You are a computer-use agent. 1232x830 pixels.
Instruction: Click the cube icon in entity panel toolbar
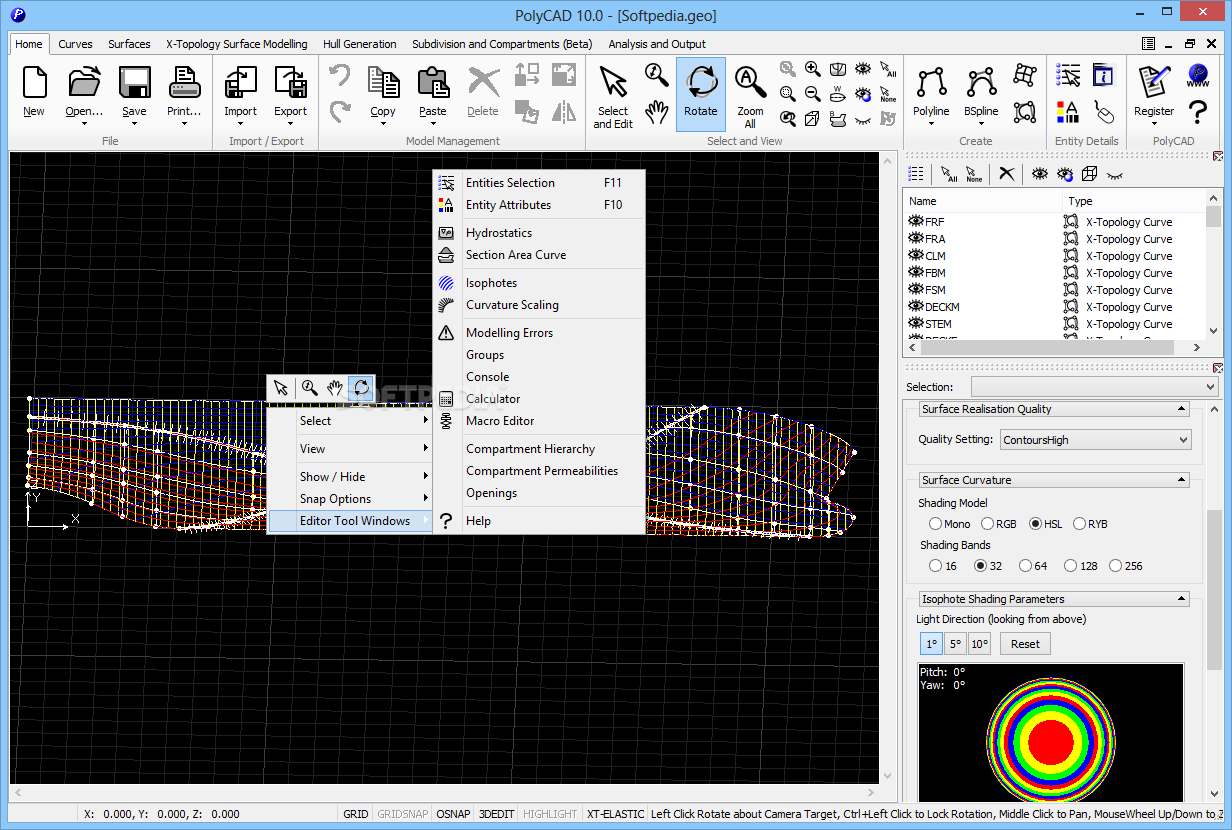(1089, 174)
